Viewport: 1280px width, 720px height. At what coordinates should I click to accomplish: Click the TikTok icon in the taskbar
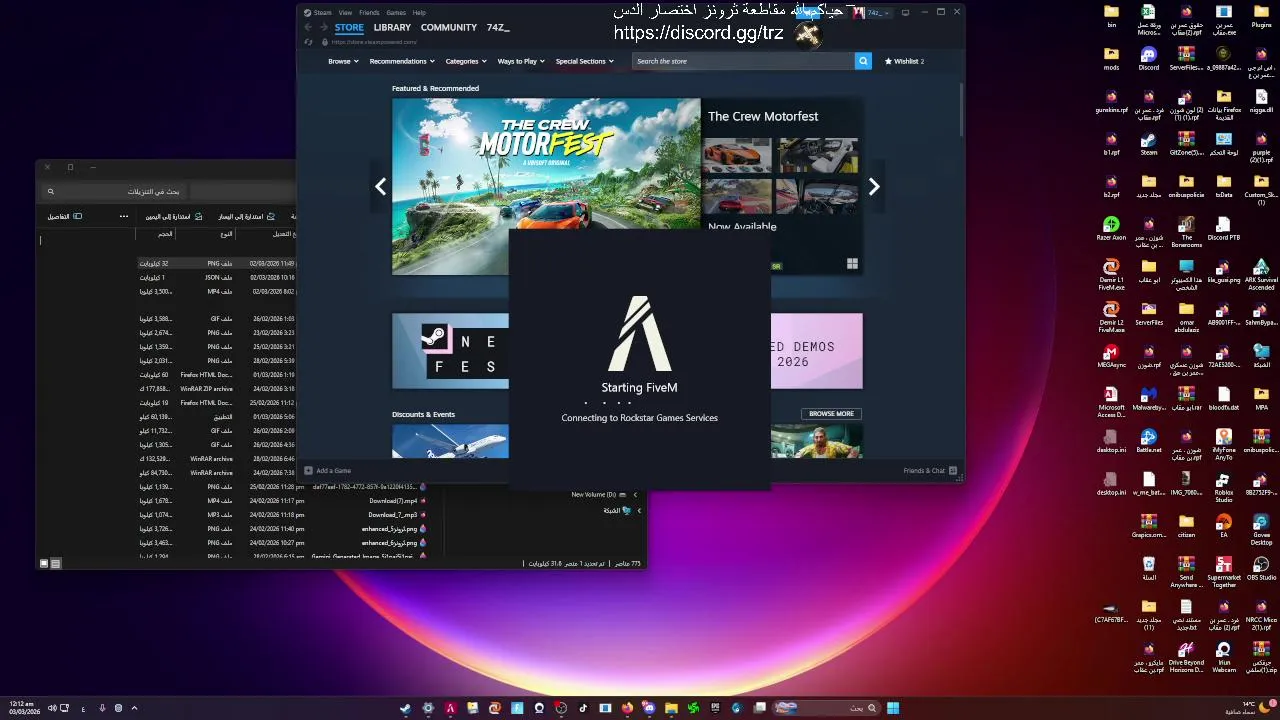(583, 708)
